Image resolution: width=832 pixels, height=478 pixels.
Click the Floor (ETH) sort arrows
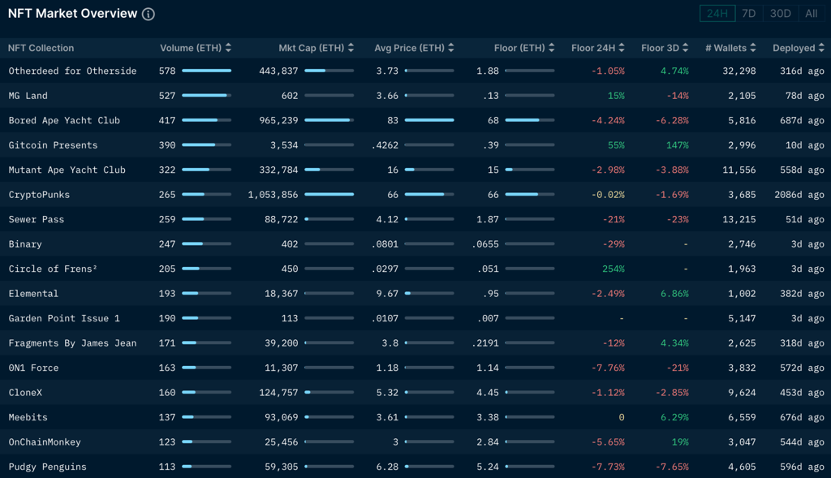coord(551,48)
